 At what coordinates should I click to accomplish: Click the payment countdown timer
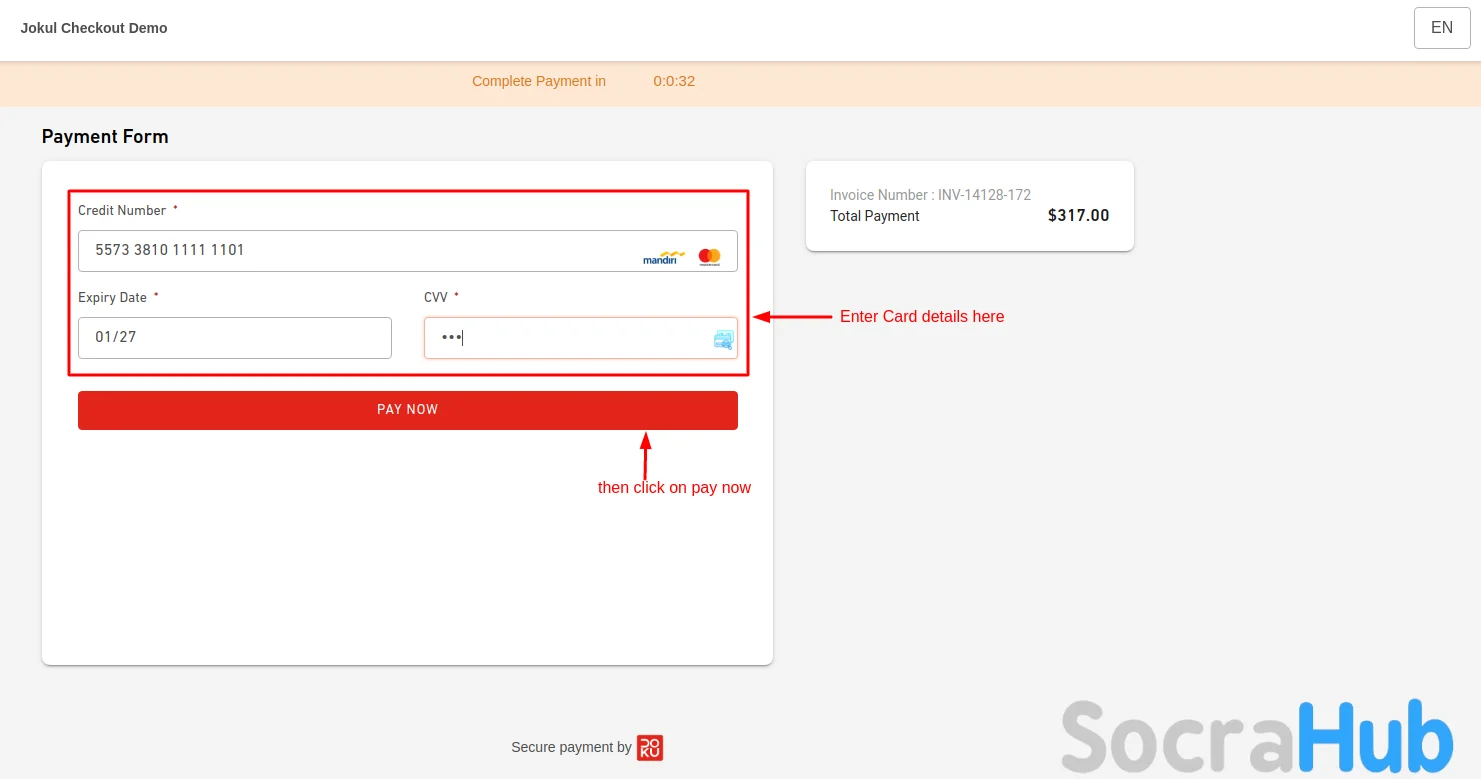tap(674, 81)
